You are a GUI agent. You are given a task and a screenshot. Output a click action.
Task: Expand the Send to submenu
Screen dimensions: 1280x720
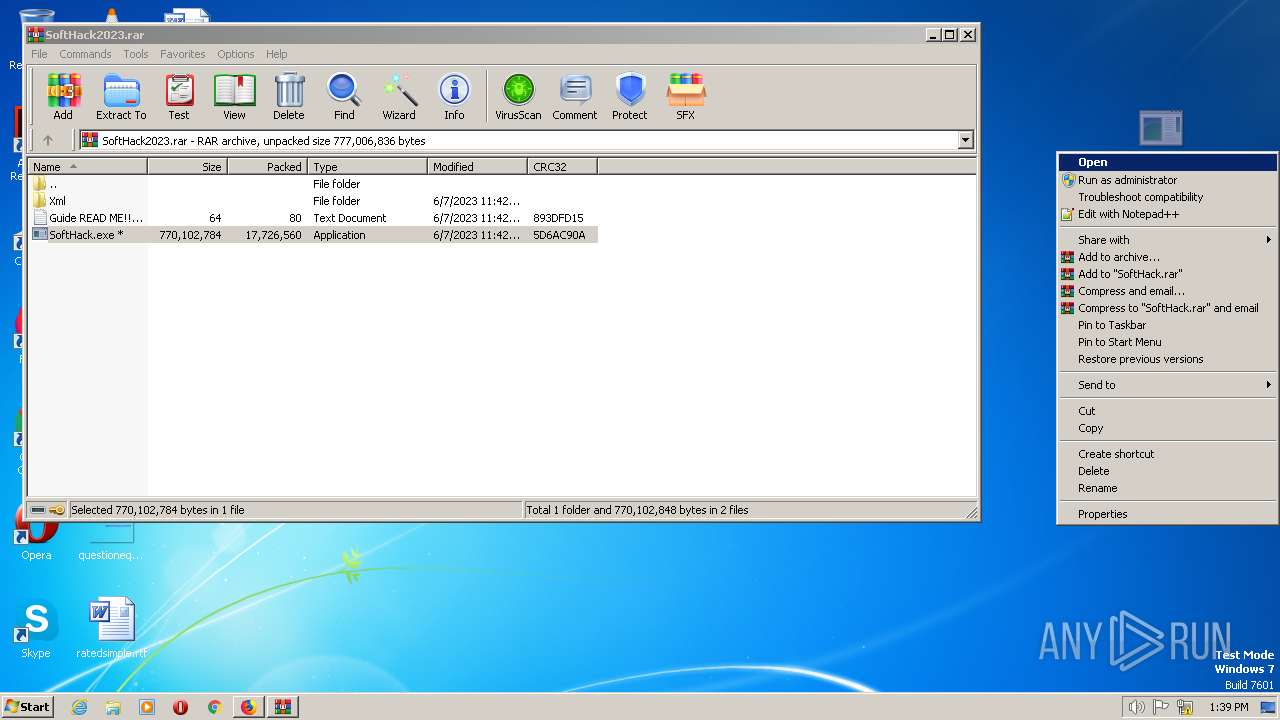[1167, 385]
